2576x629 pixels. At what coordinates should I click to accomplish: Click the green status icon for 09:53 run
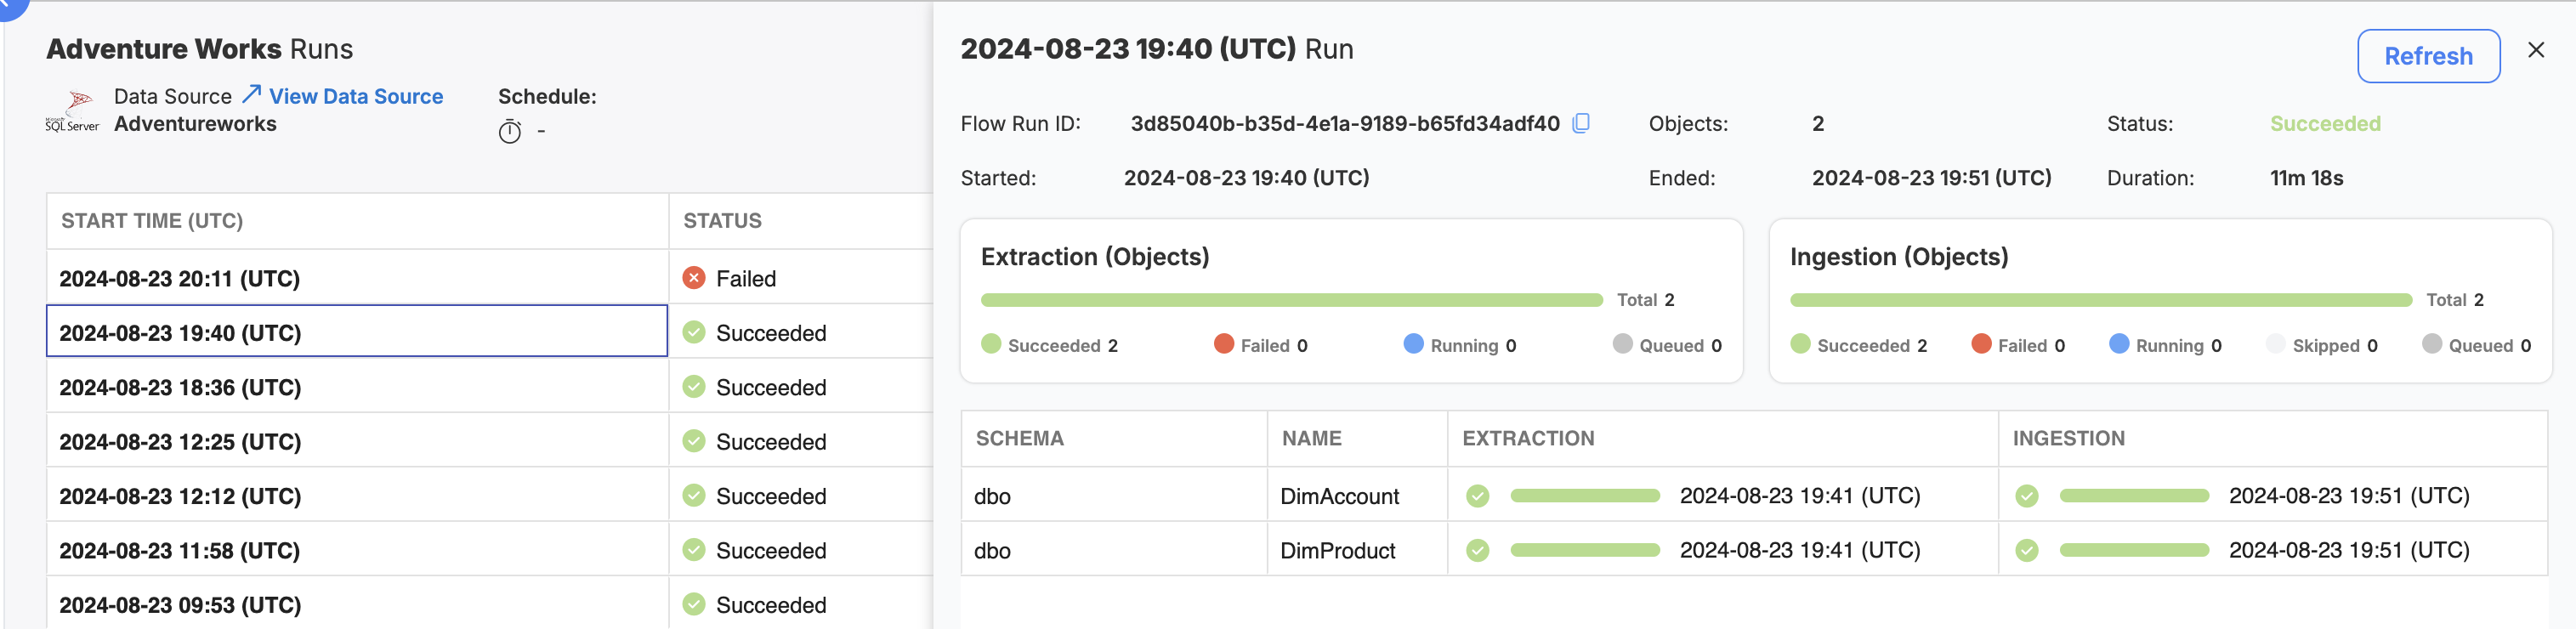tap(694, 604)
